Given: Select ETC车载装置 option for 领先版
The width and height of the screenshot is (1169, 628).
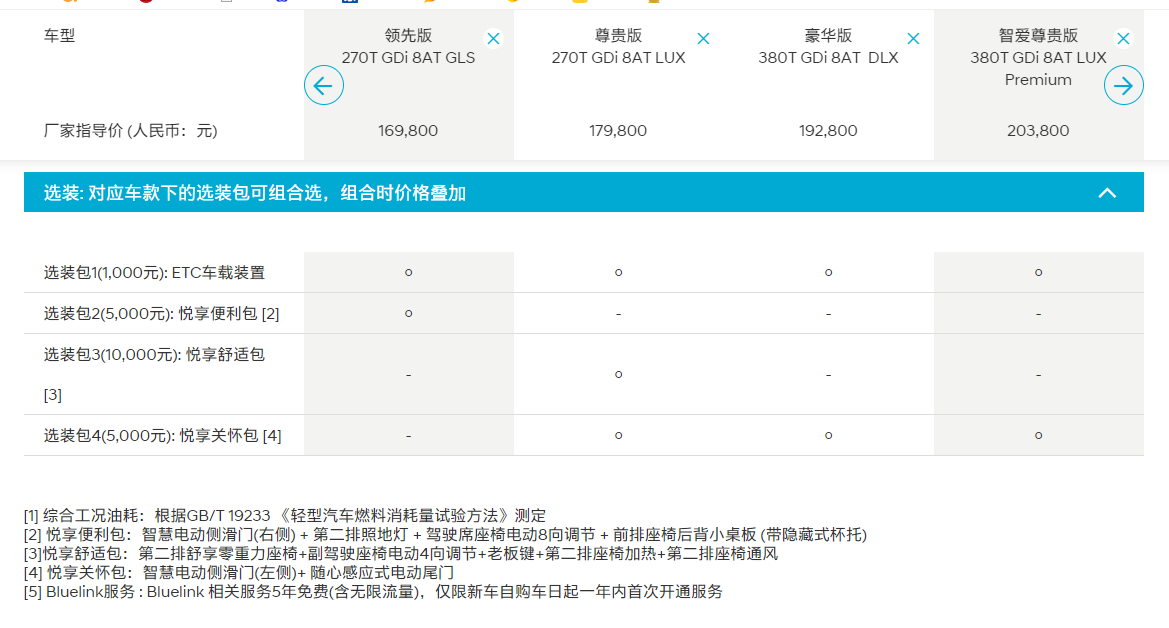Looking at the screenshot, I should pyautogui.click(x=408, y=271).
